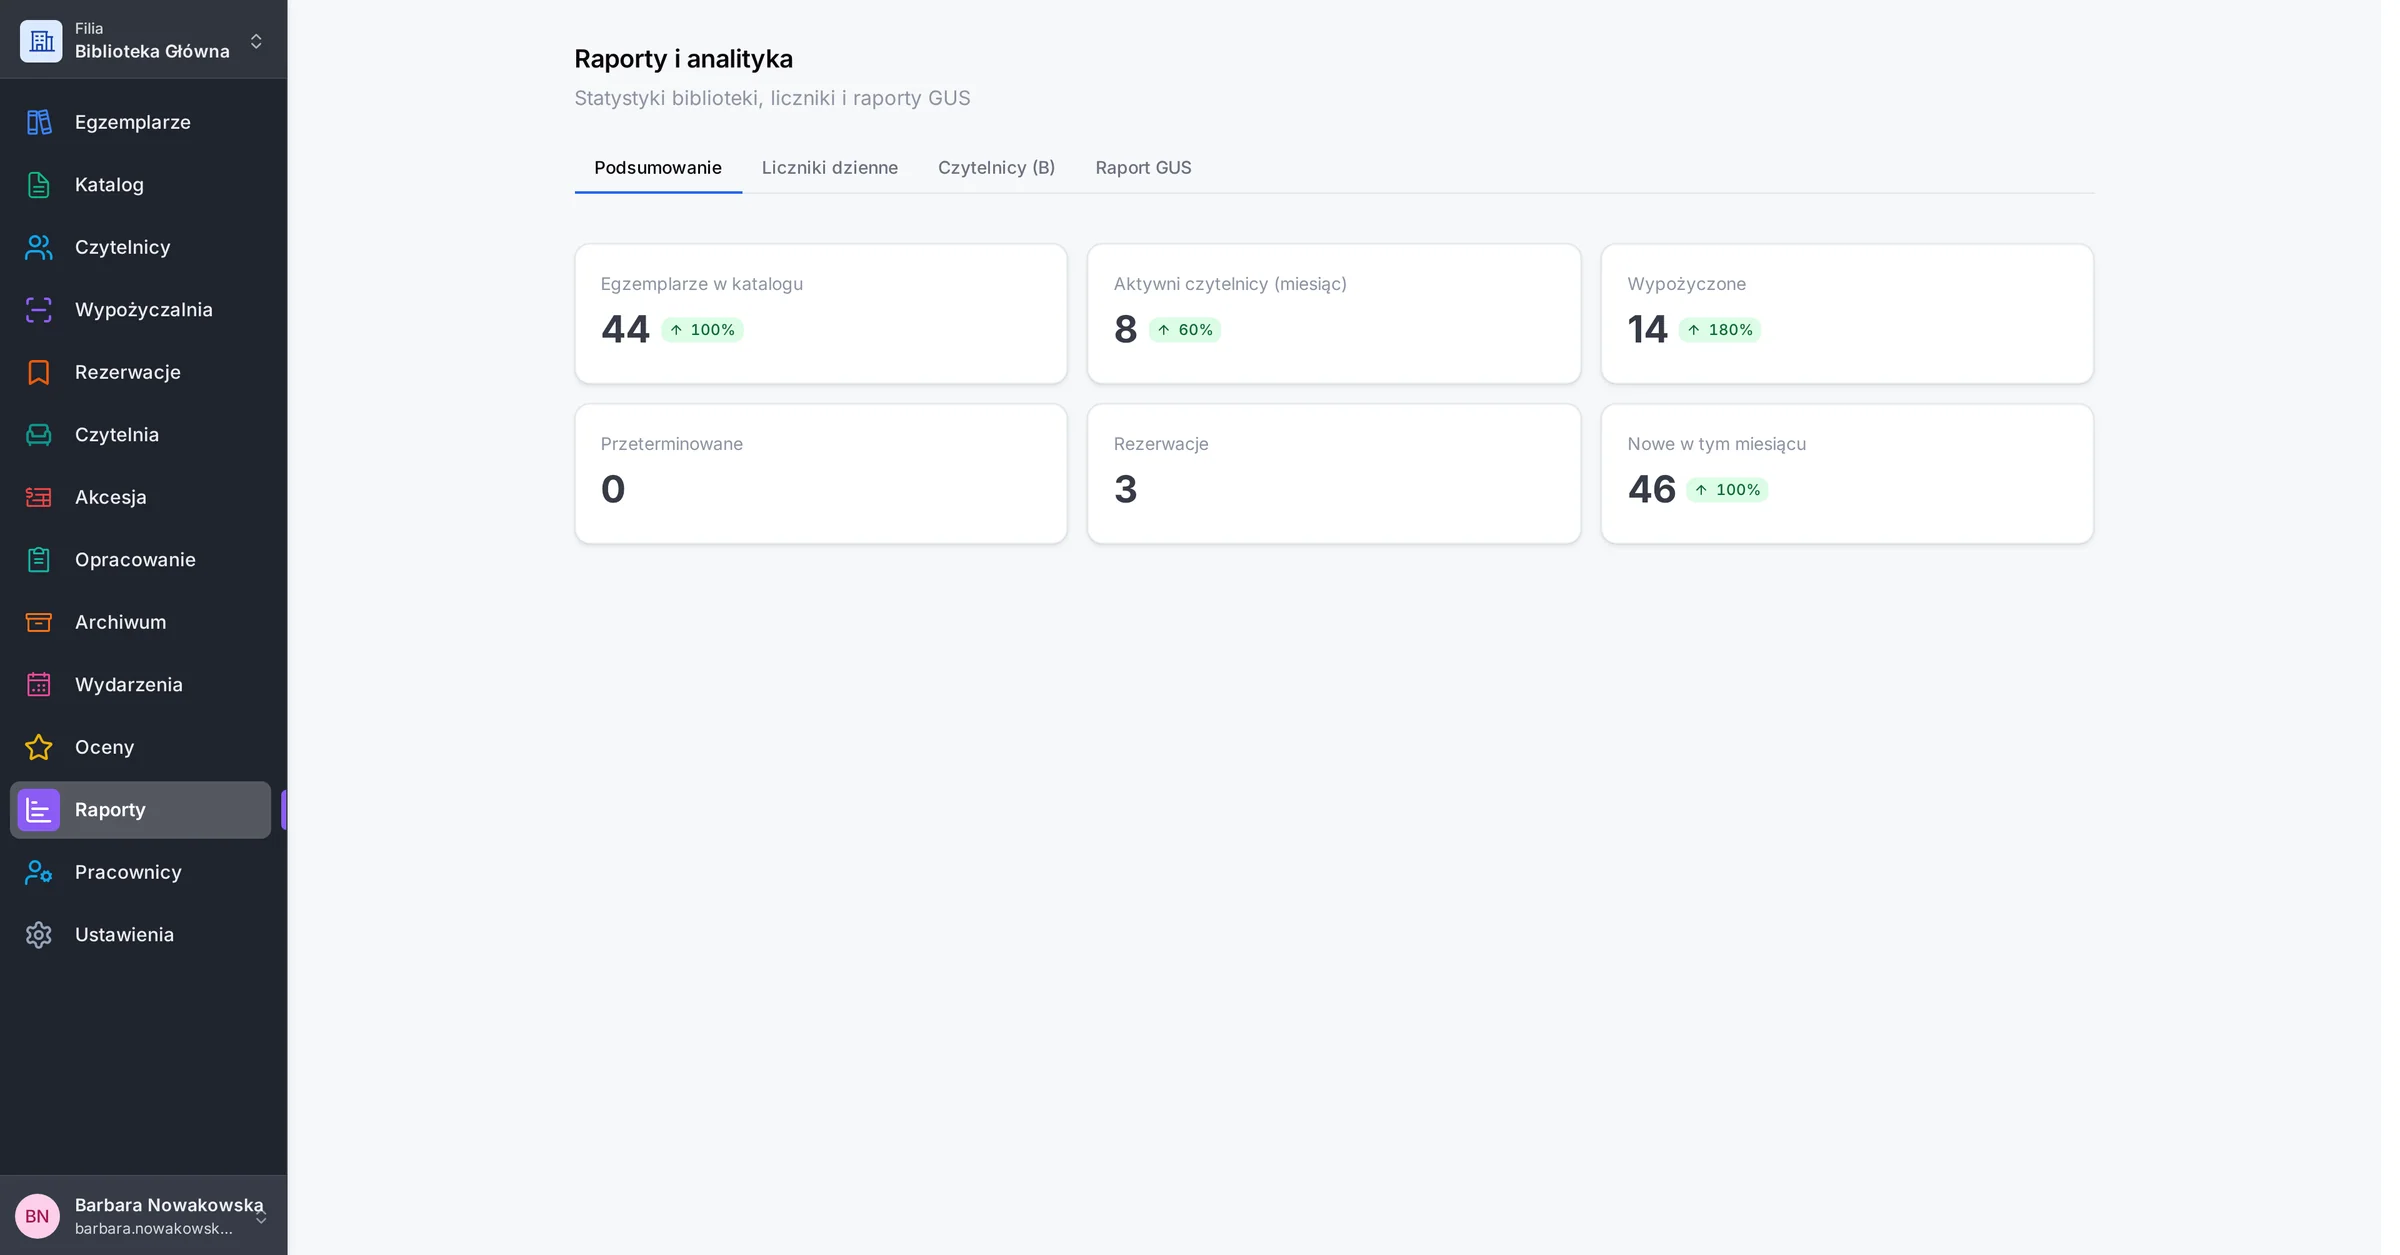This screenshot has width=2400, height=1255.
Task: Open the Ustawienia gear icon
Action: 39,935
